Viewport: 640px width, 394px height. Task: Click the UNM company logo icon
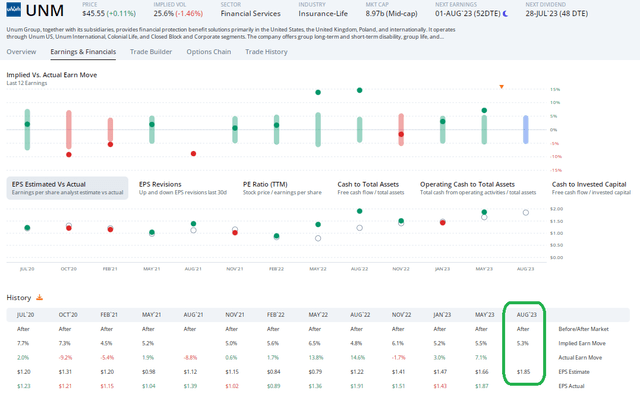pos(13,9)
